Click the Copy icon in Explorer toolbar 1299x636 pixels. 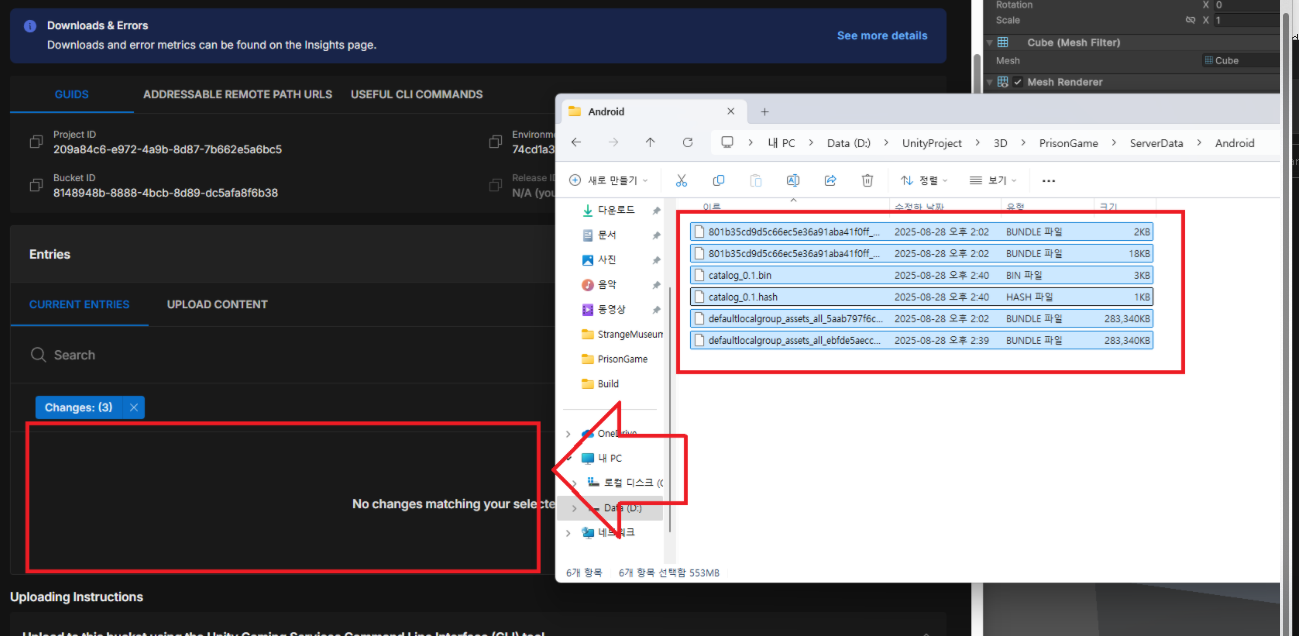[718, 180]
